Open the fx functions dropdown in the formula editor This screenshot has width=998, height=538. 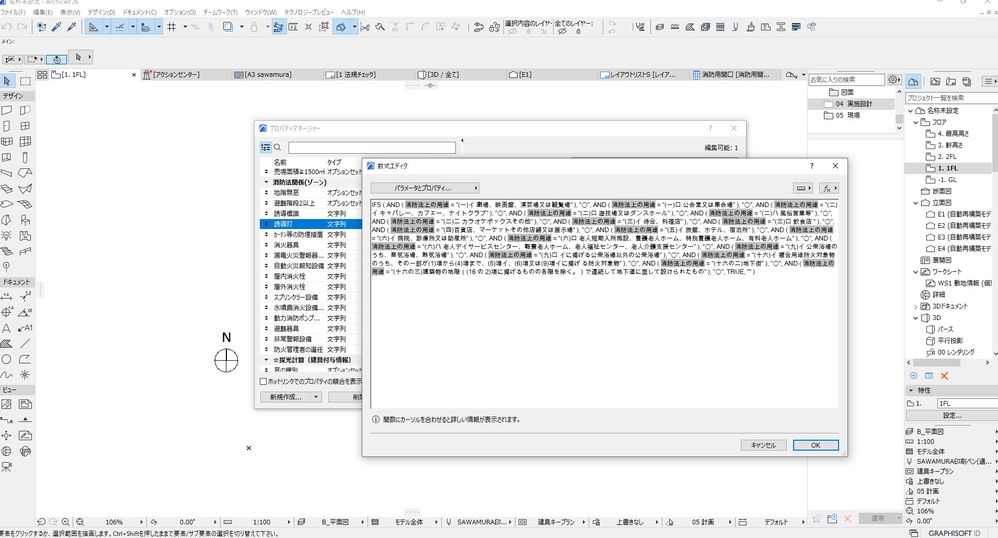[x=829, y=188]
